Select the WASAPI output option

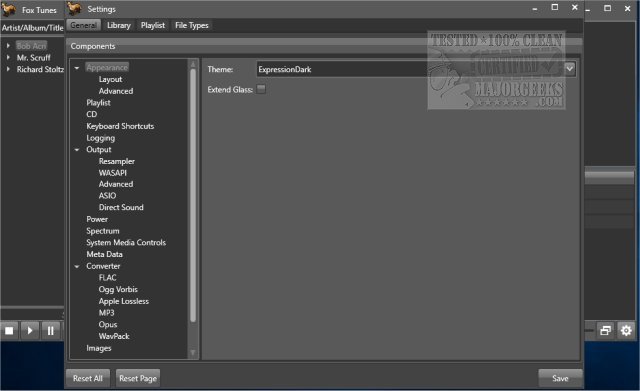pos(113,173)
